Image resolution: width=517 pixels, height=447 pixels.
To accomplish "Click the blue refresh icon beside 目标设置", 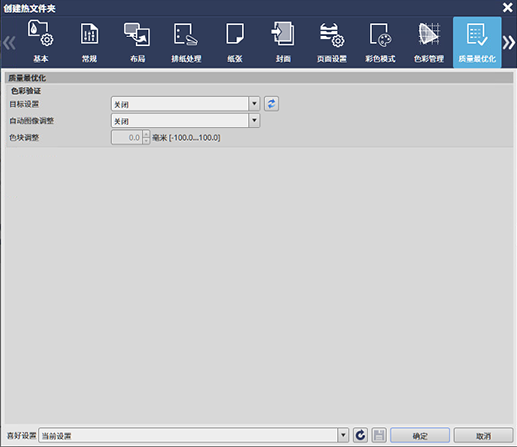I will [271, 104].
